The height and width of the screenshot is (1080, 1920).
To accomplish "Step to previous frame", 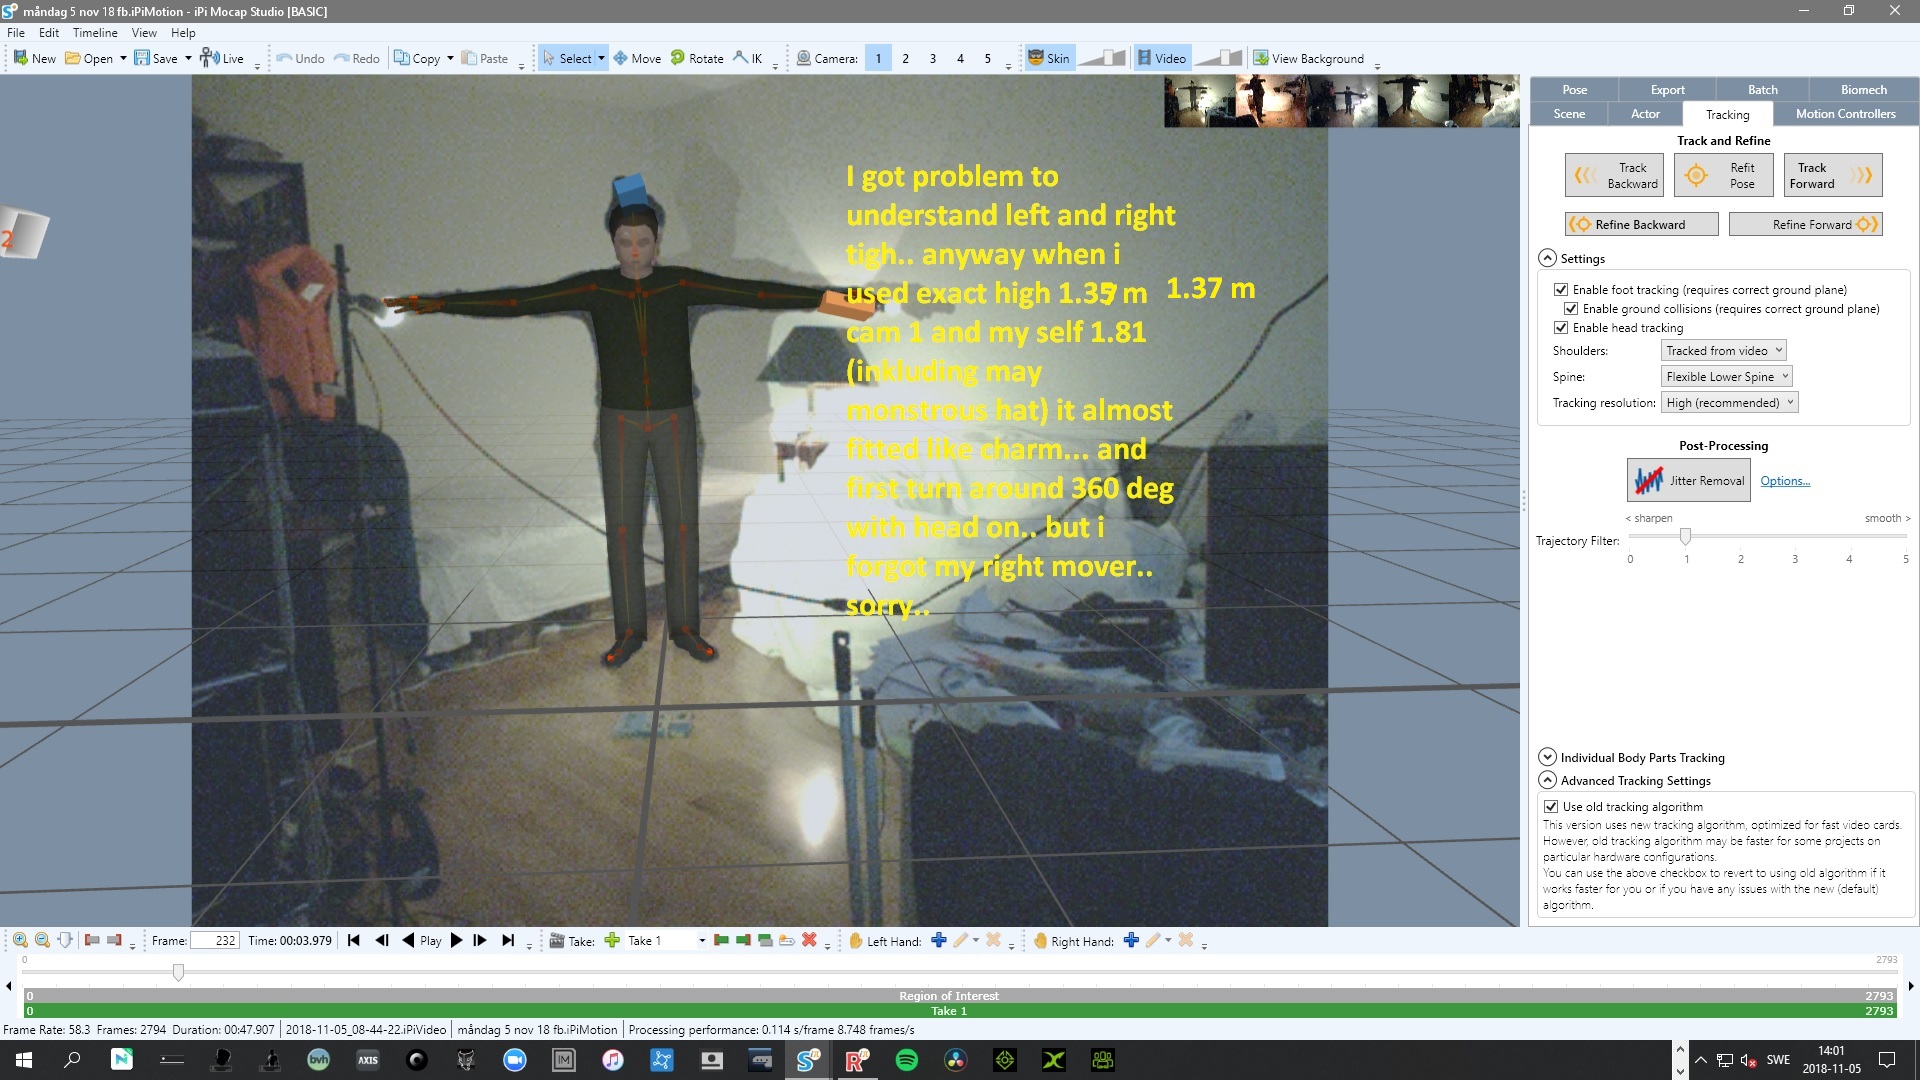I will [x=382, y=940].
